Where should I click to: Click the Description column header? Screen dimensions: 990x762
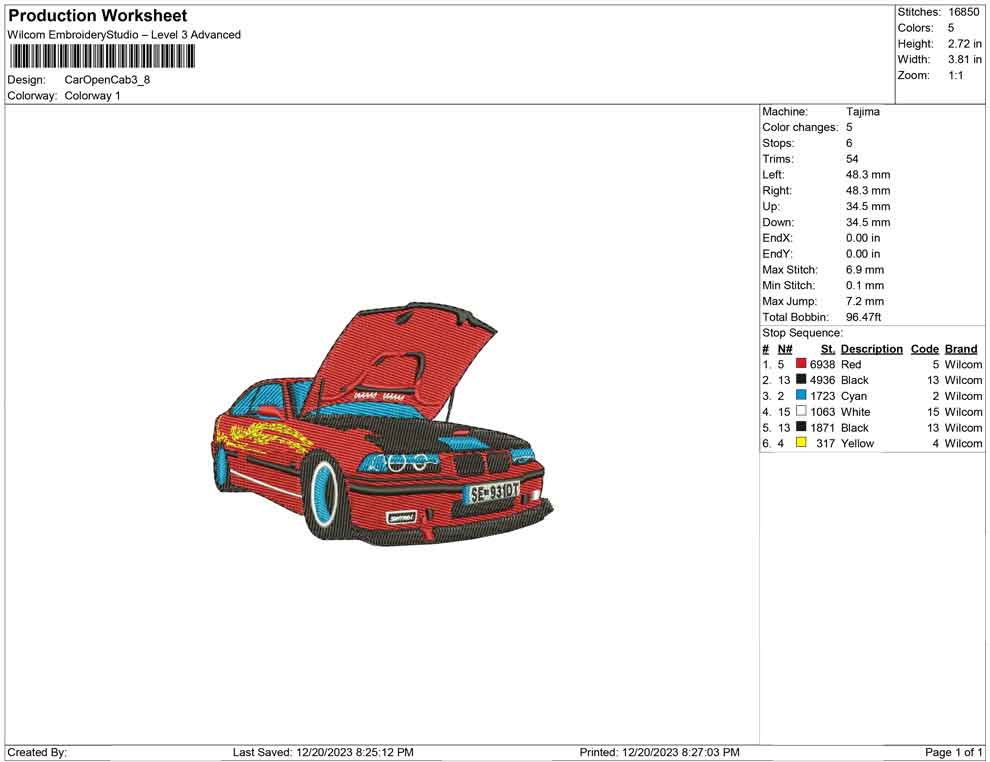click(871, 349)
